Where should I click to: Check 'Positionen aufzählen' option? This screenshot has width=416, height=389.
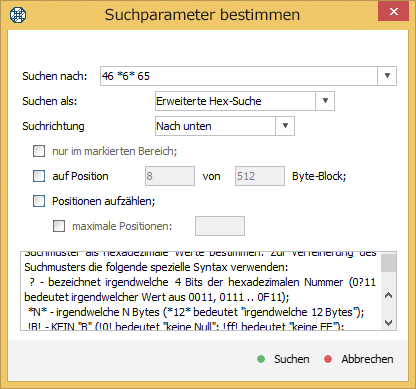coord(39,201)
